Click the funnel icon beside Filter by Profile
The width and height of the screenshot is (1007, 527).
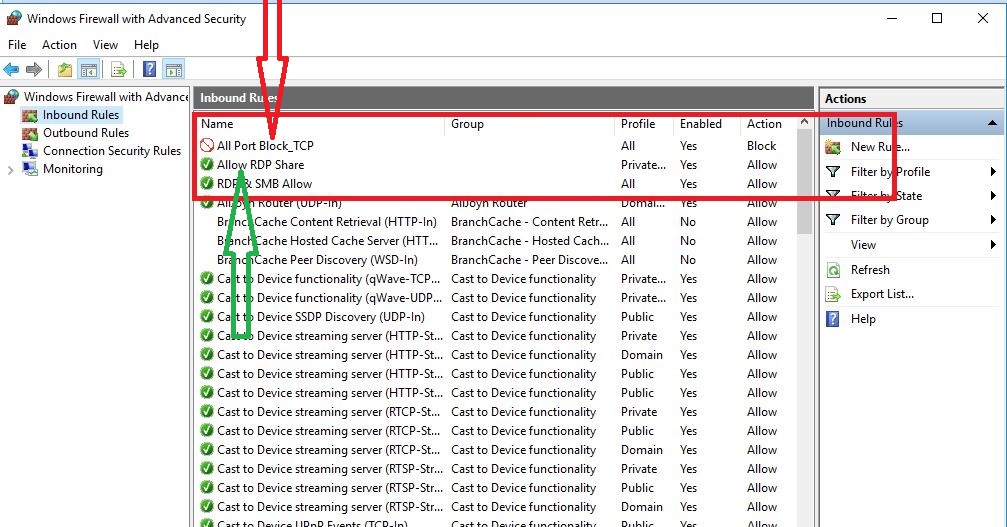[x=833, y=171]
